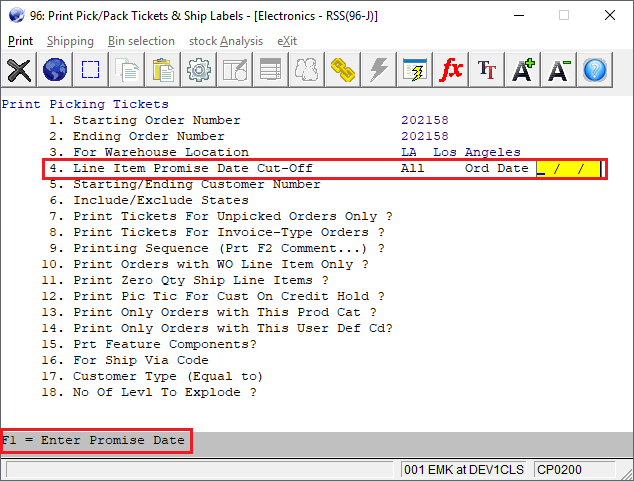Open the Shipping menu
Image resolution: width=634 pixels, height=481 pixels.
pos(70,41)
